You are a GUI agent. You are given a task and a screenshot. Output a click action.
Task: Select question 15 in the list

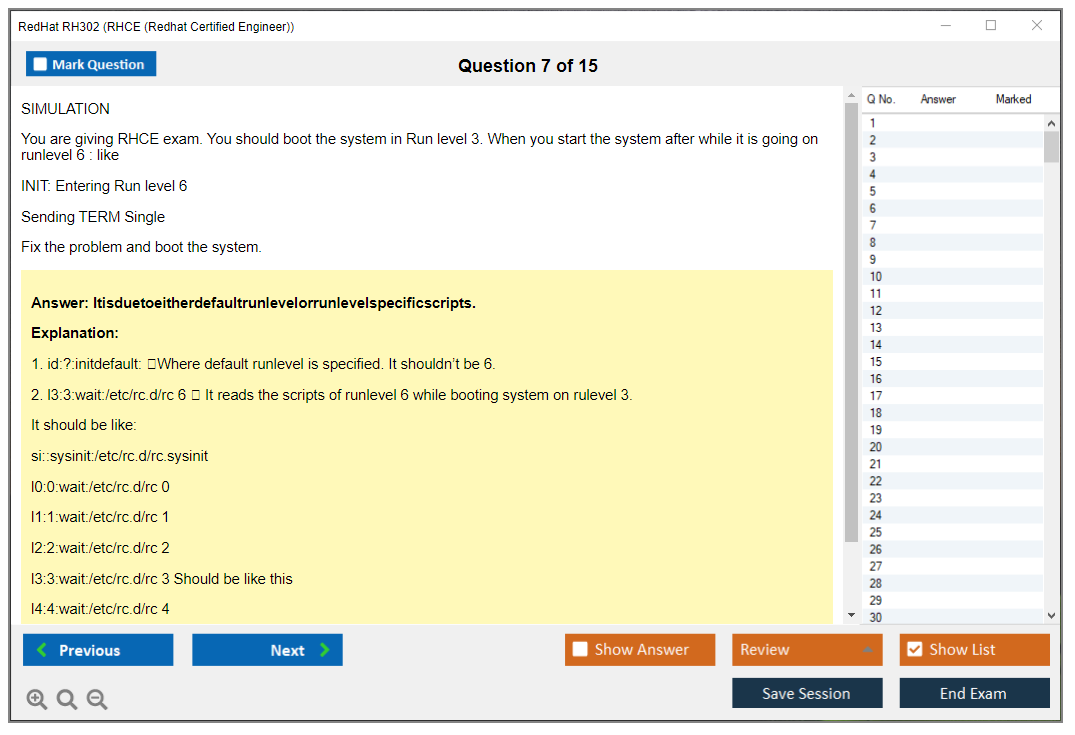click(876, 362)
